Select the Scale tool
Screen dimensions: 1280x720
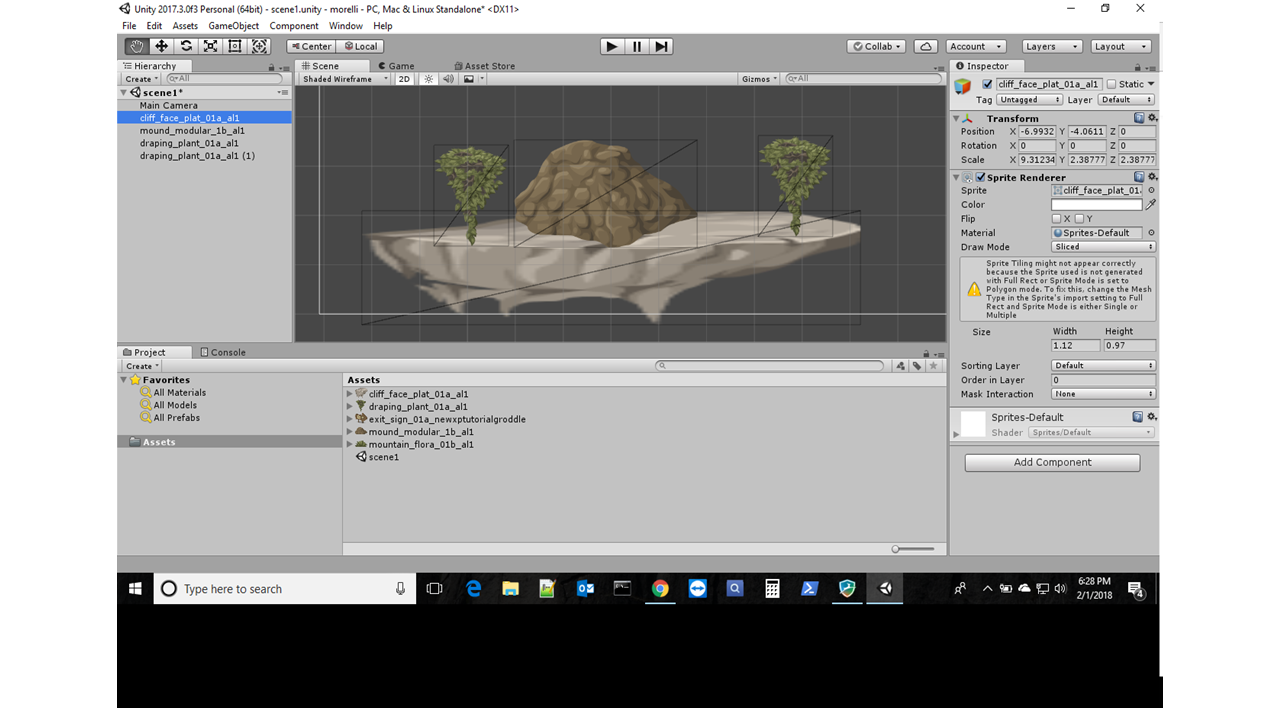pyautogui.click(x=210, y=46)
